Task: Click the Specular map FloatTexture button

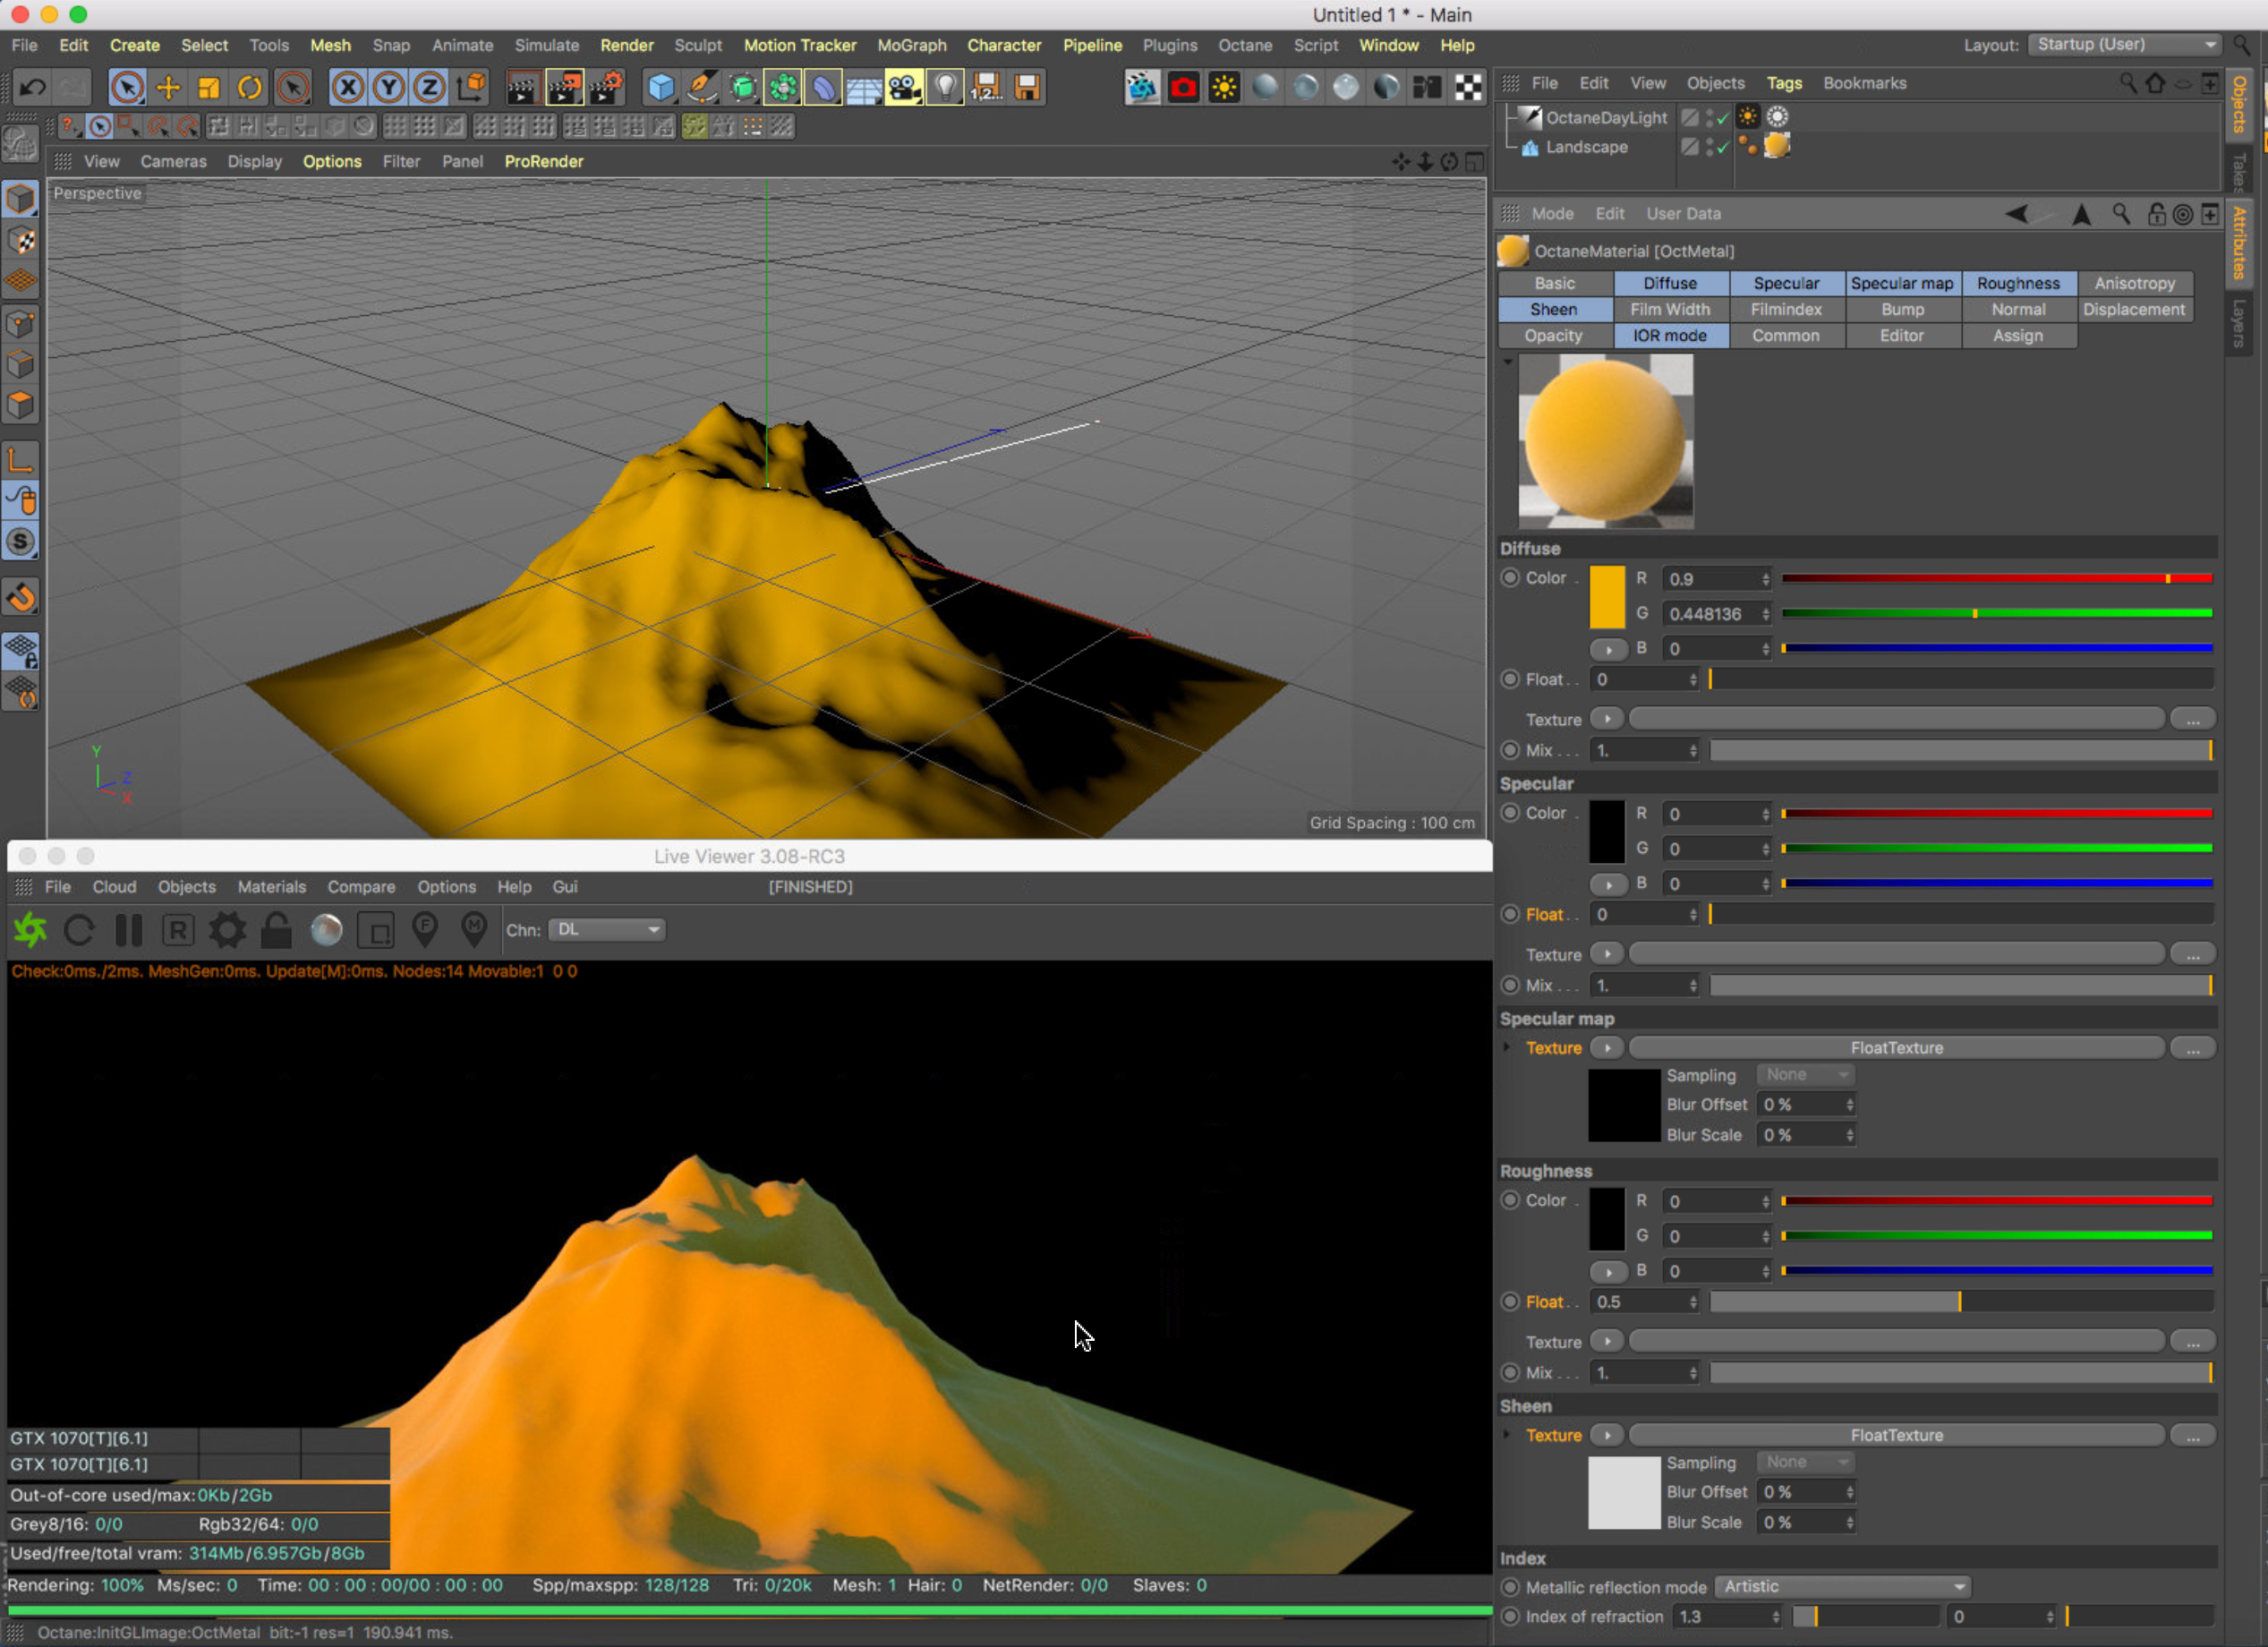Action: (x=1896, y=1048)
